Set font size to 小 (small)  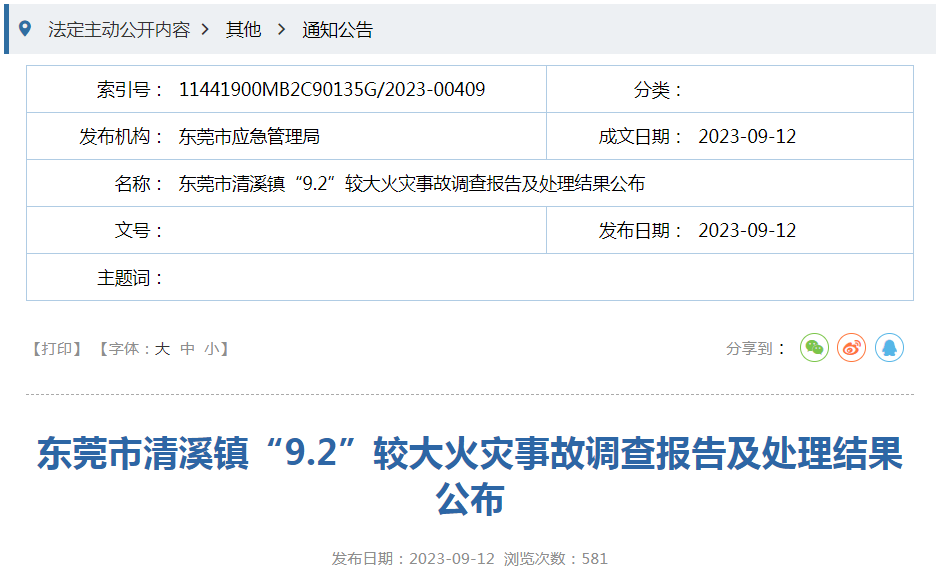click(x=212, y=349)
